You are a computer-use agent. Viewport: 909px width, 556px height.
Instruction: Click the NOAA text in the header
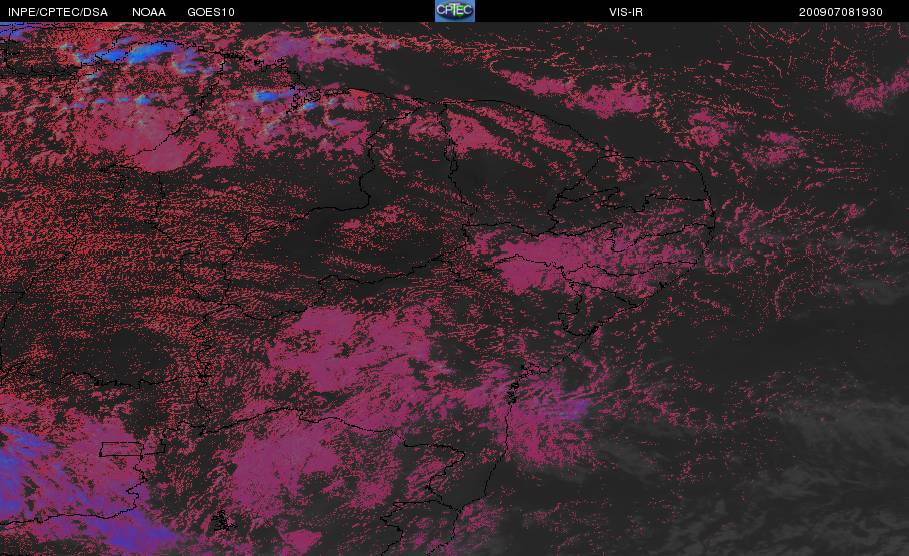(149, 12)
